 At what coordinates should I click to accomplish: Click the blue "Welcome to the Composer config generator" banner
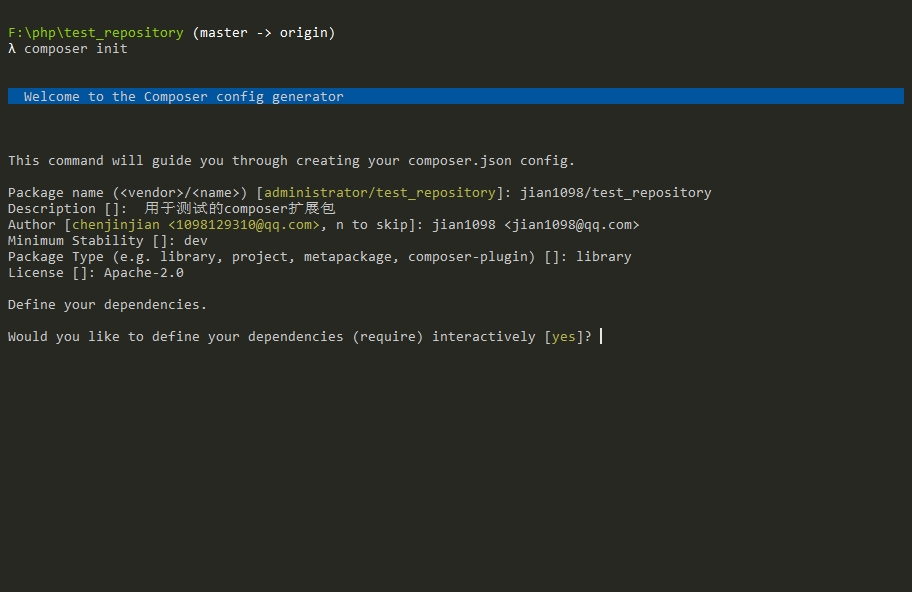[x=455, y=97]
